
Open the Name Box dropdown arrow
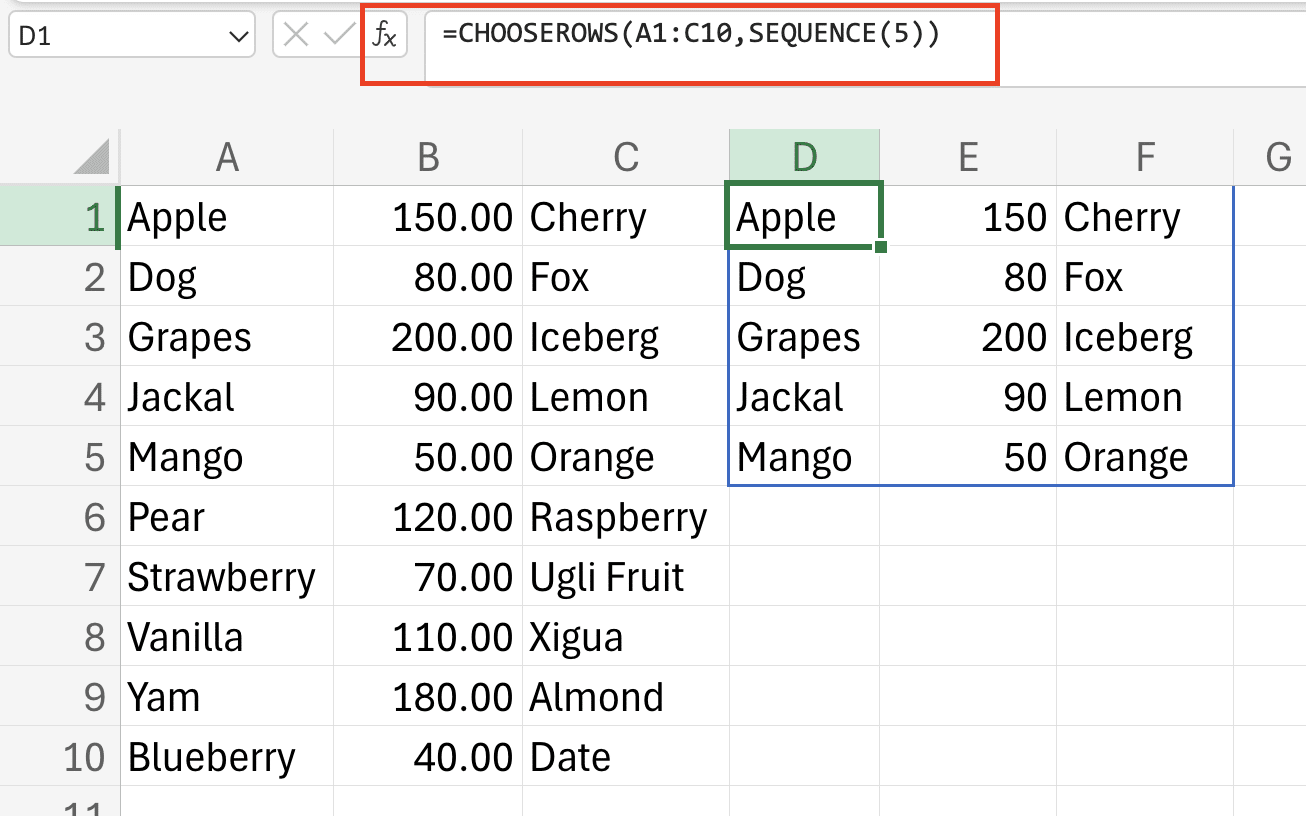239,37
